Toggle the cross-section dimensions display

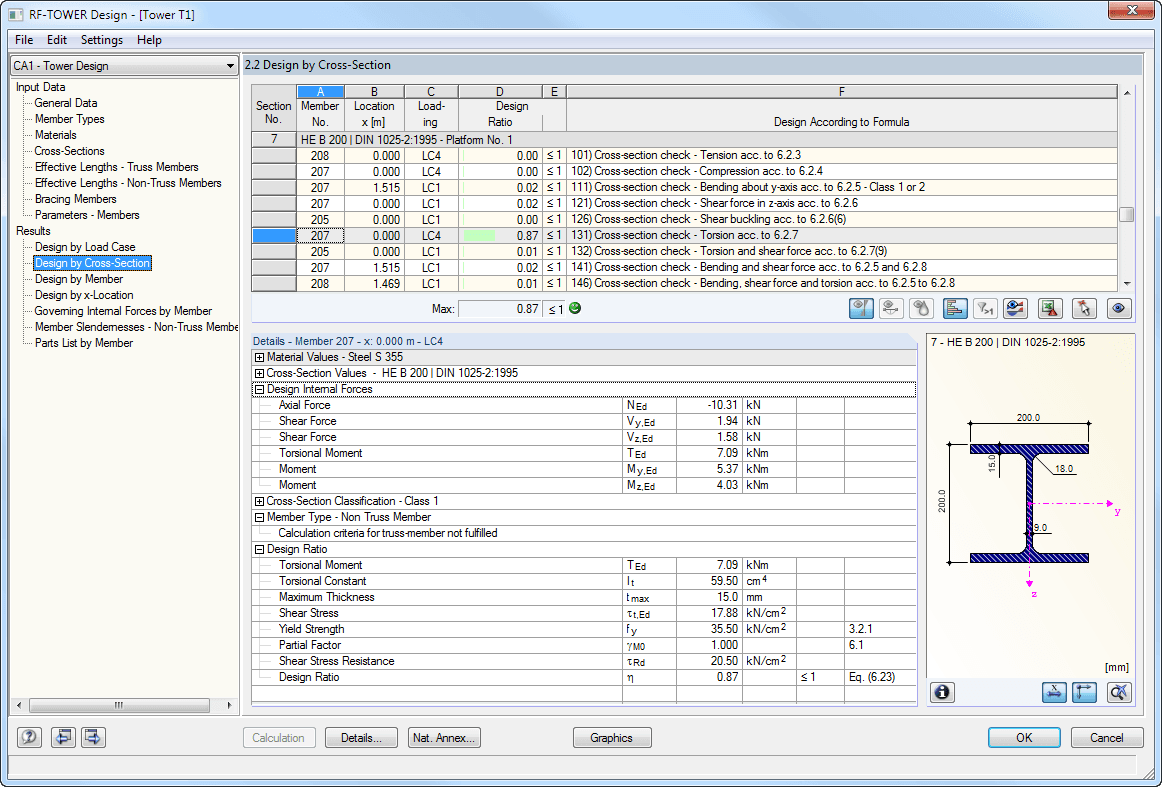[x=1053, y=692]
